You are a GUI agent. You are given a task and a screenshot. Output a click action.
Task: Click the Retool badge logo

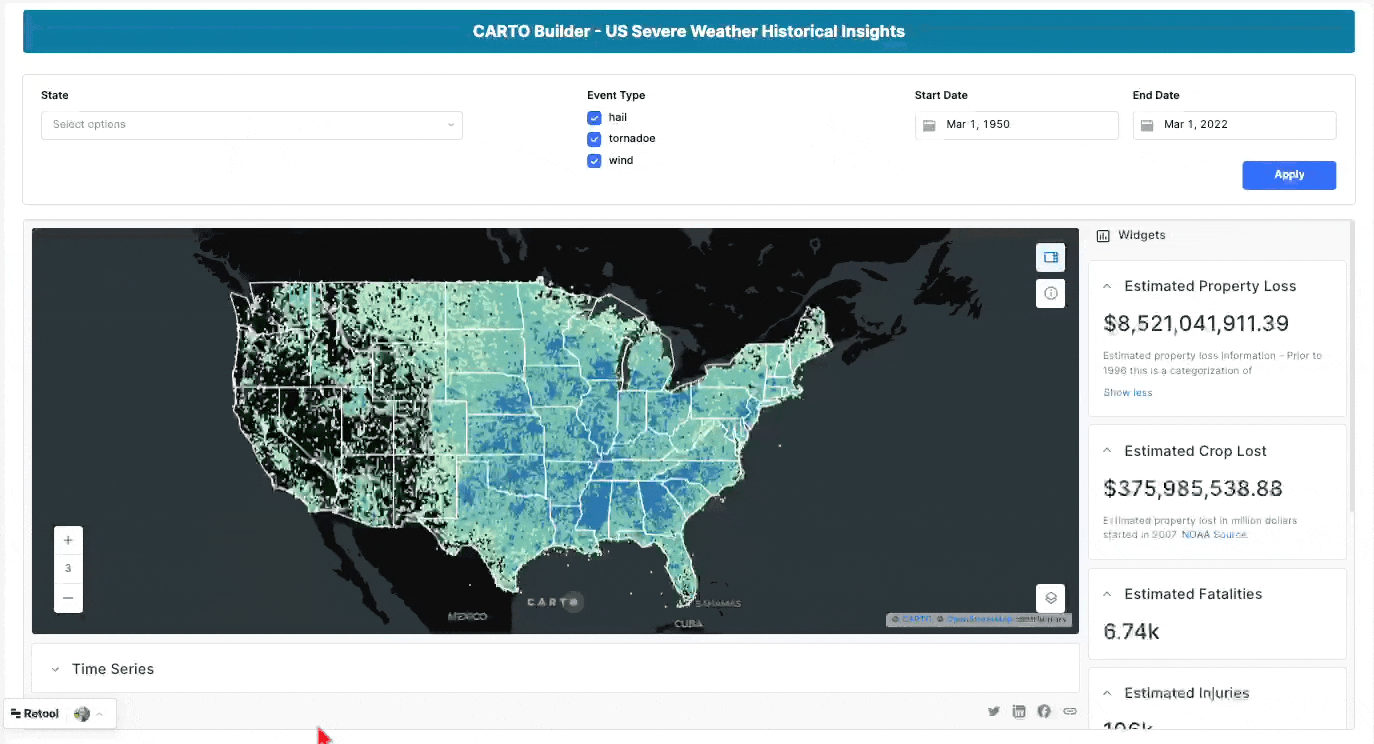35,713
